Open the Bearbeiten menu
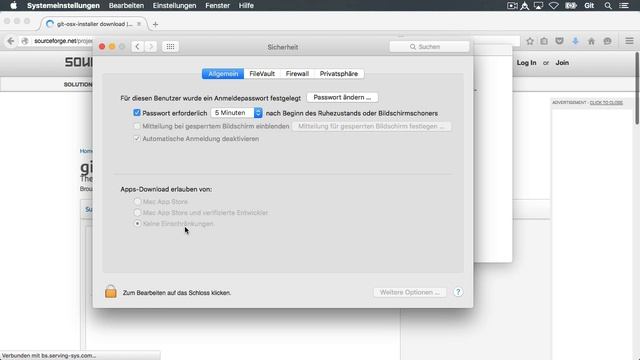 126,6
